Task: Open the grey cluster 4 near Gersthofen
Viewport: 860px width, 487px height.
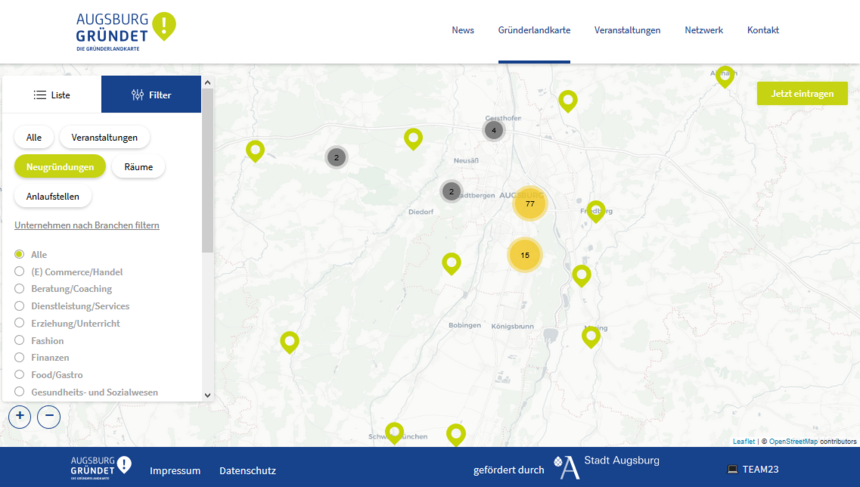Action: [x=494, y=131]
